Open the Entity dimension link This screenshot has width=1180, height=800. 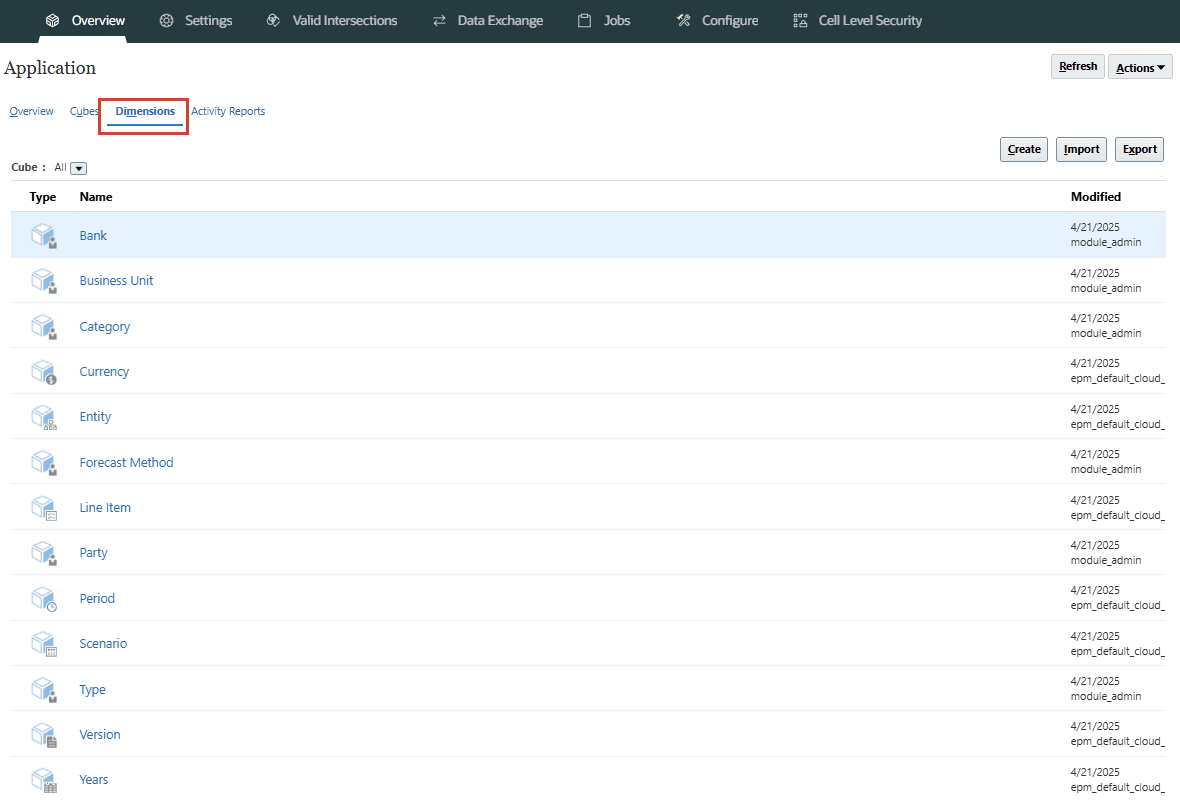(x=96, y=417)
